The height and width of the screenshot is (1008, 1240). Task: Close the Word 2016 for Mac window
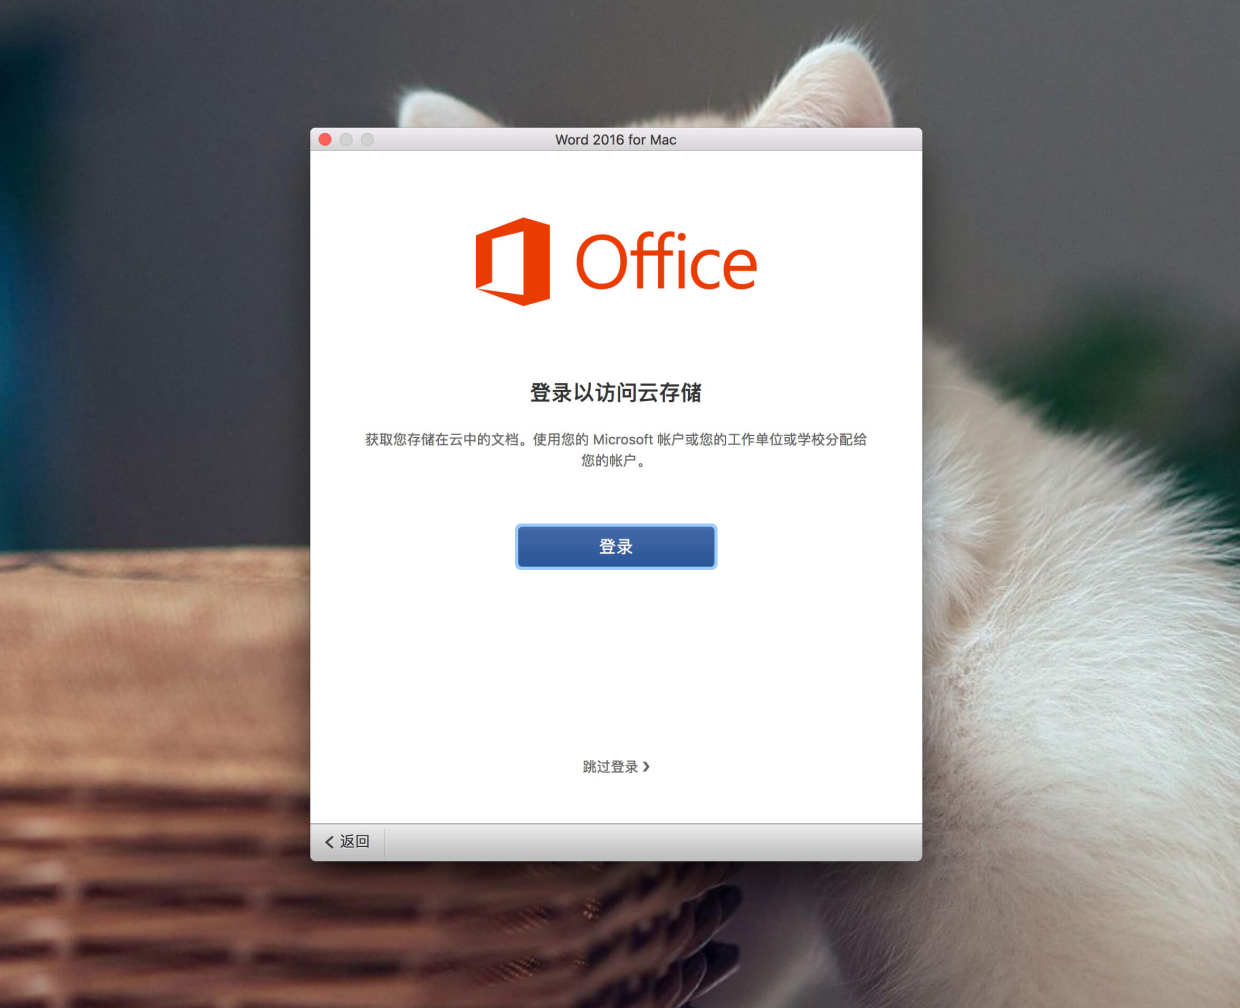click(325, 139)
